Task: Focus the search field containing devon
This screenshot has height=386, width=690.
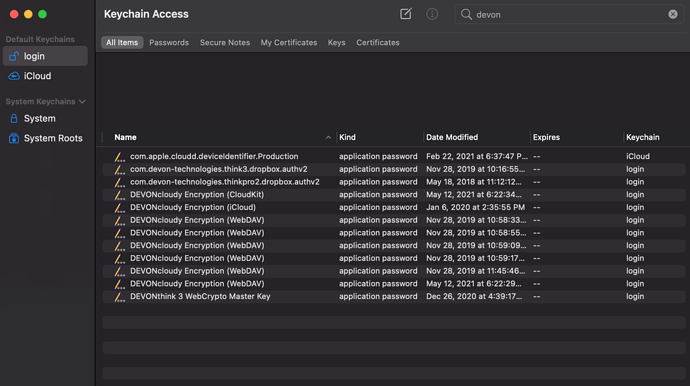Action: 569,15
